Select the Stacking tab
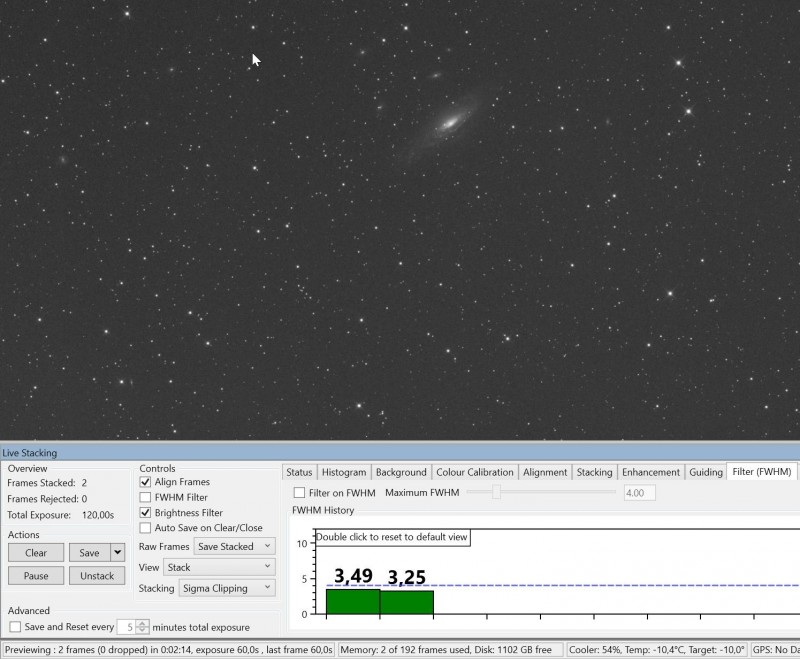800x659 pixels. click(x=594, y=472)
